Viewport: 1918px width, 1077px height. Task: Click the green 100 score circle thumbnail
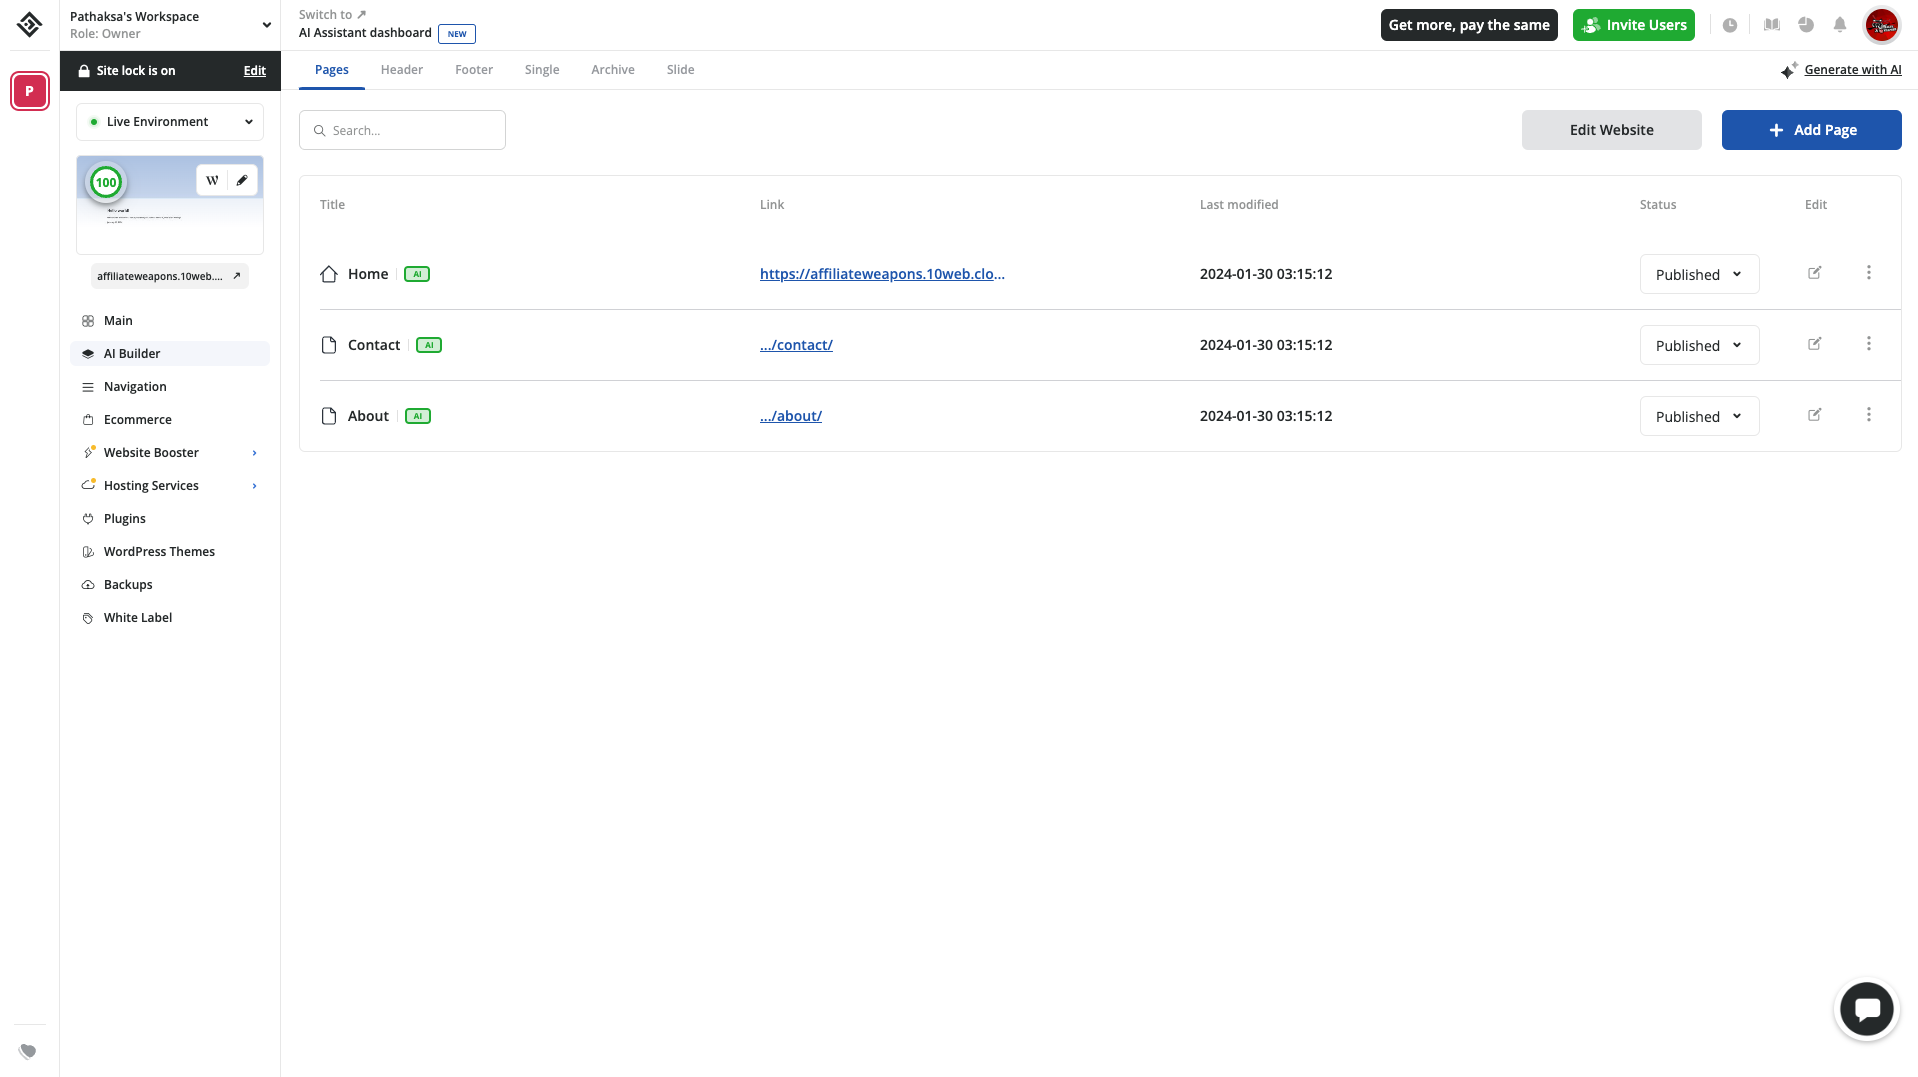(x=105, y=181)
